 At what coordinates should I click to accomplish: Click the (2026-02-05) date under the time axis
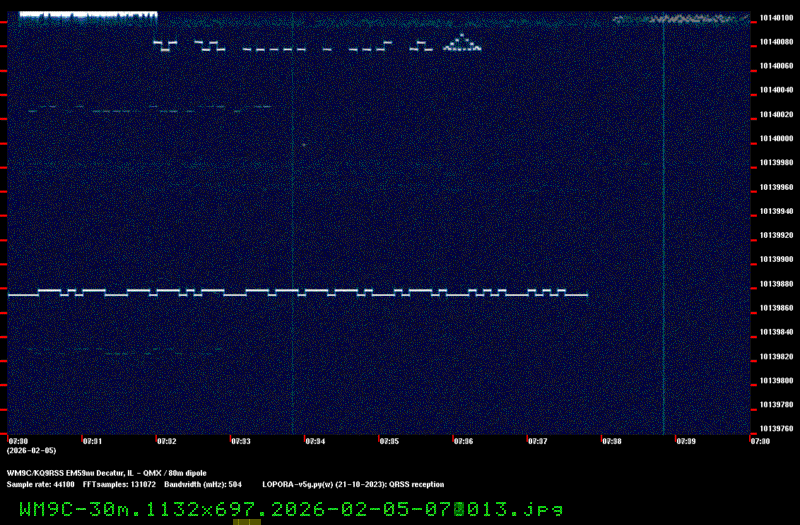tap(30, 450)
